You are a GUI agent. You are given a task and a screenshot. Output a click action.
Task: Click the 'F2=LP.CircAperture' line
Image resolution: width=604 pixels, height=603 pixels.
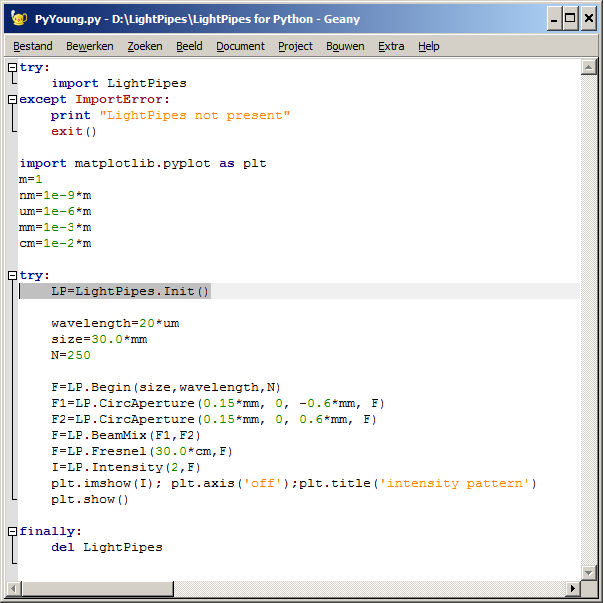point(214,419)
